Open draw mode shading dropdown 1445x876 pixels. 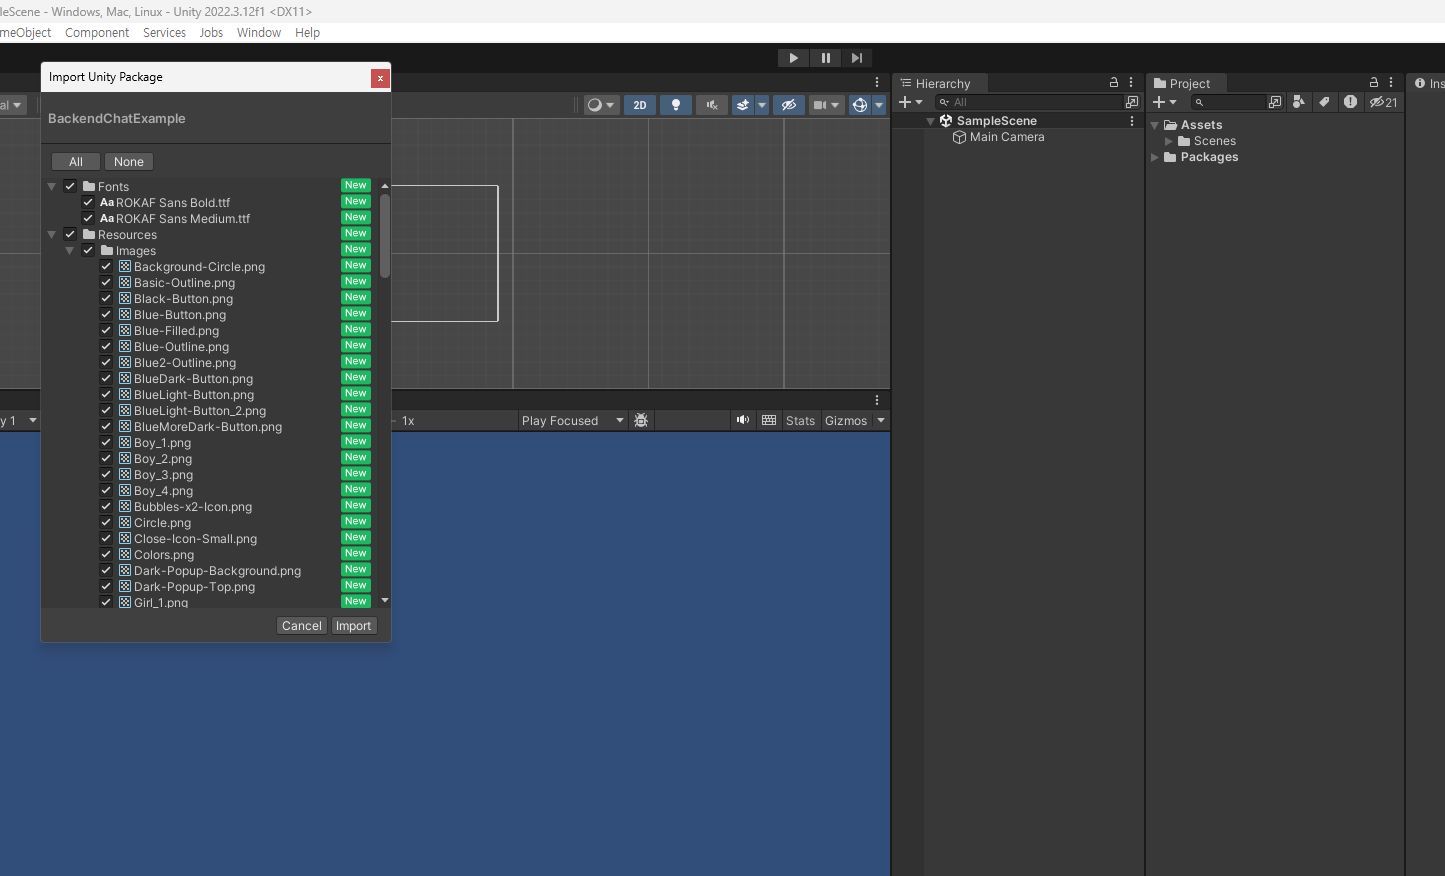601,105
